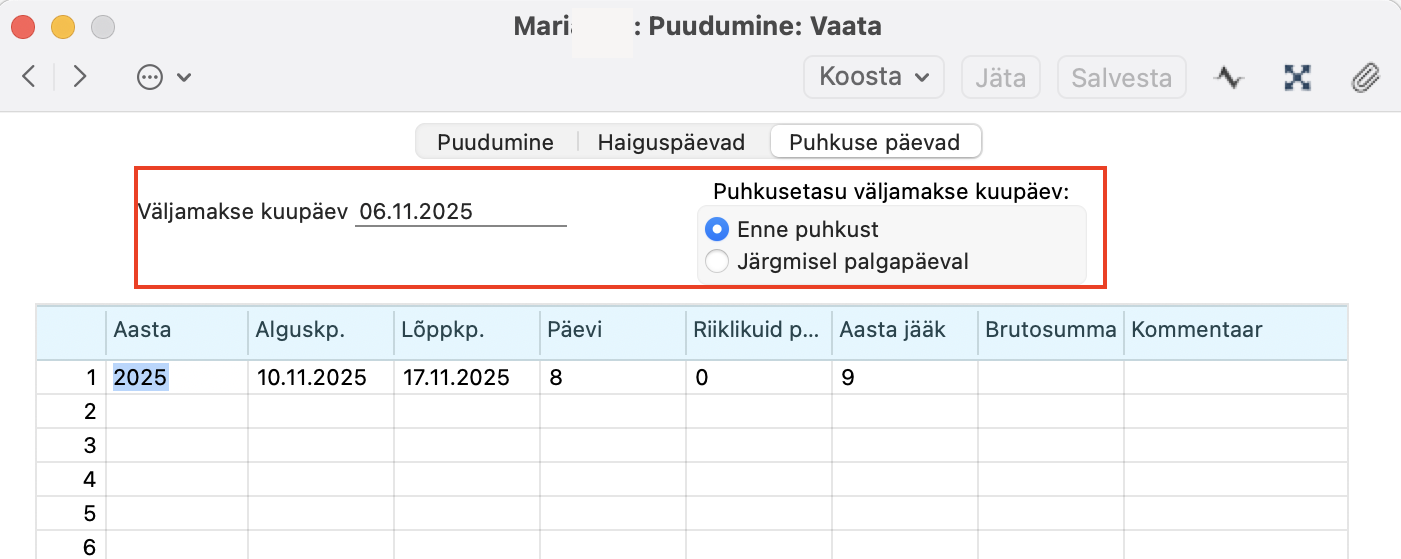Image resolution: width=1401 pixels, height=559 pixels.
Task: Click the Aasta cell showing 2025
Action: (141, 377)
